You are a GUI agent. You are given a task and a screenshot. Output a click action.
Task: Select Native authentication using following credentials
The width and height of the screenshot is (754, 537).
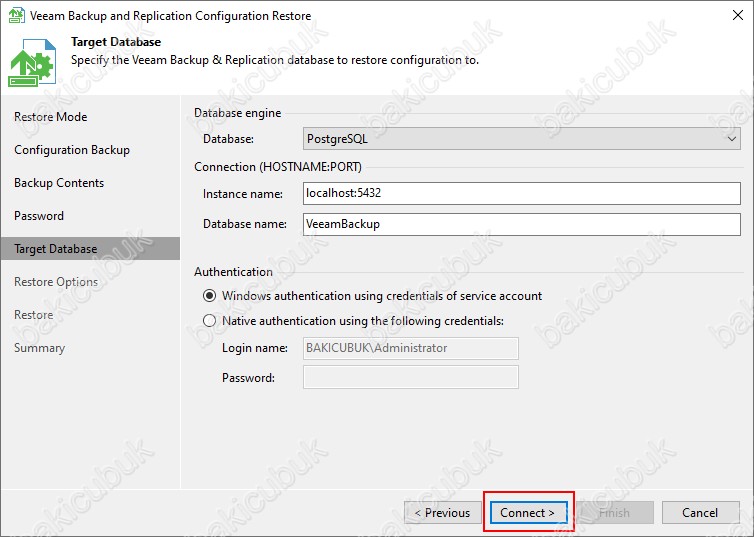pyautogui.click(x=209, y=321)
